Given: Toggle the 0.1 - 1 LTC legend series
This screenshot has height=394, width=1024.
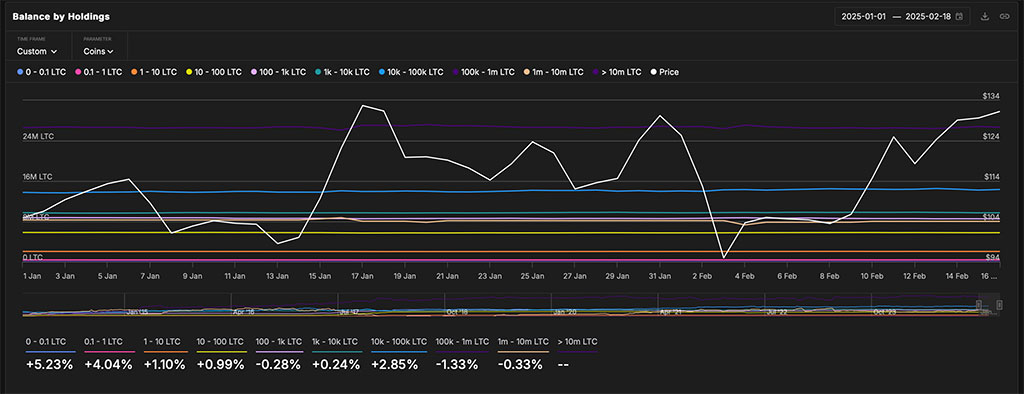Looking at the screenshot, I should pyautogui.click(x=100, y=72).
